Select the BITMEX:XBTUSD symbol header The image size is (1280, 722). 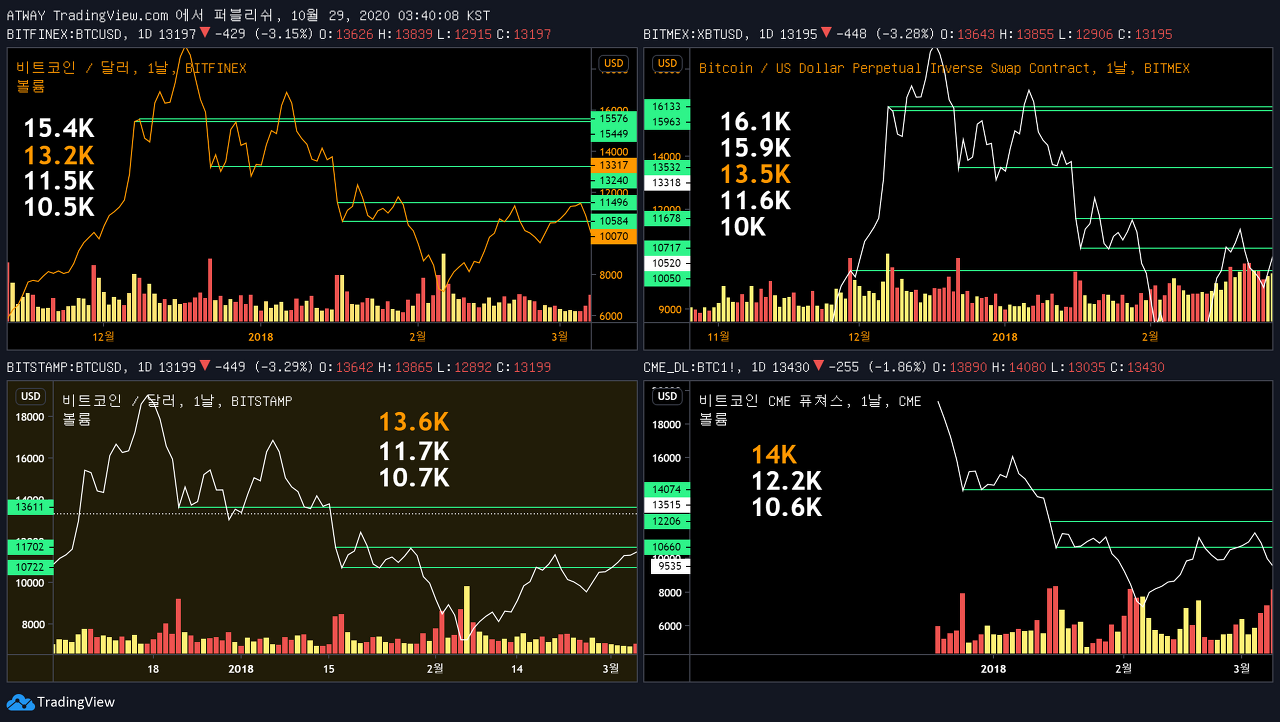tap(697, 34)
